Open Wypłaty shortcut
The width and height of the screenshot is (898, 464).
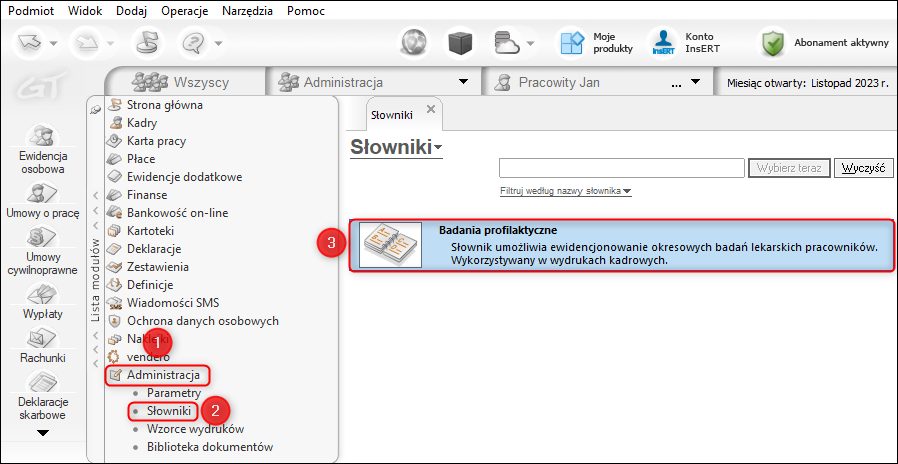(43, 299)
